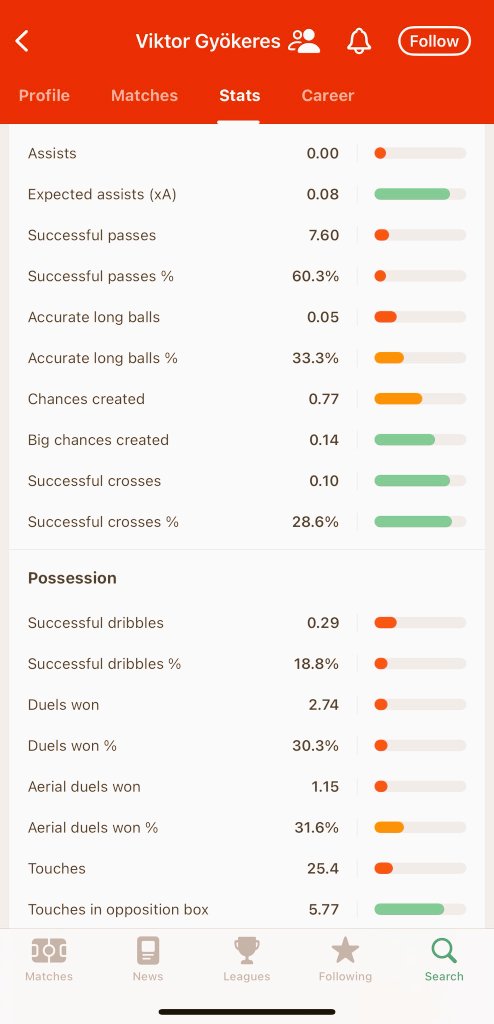Tap the Viktor Gyökeres player name title

point(208,41)
